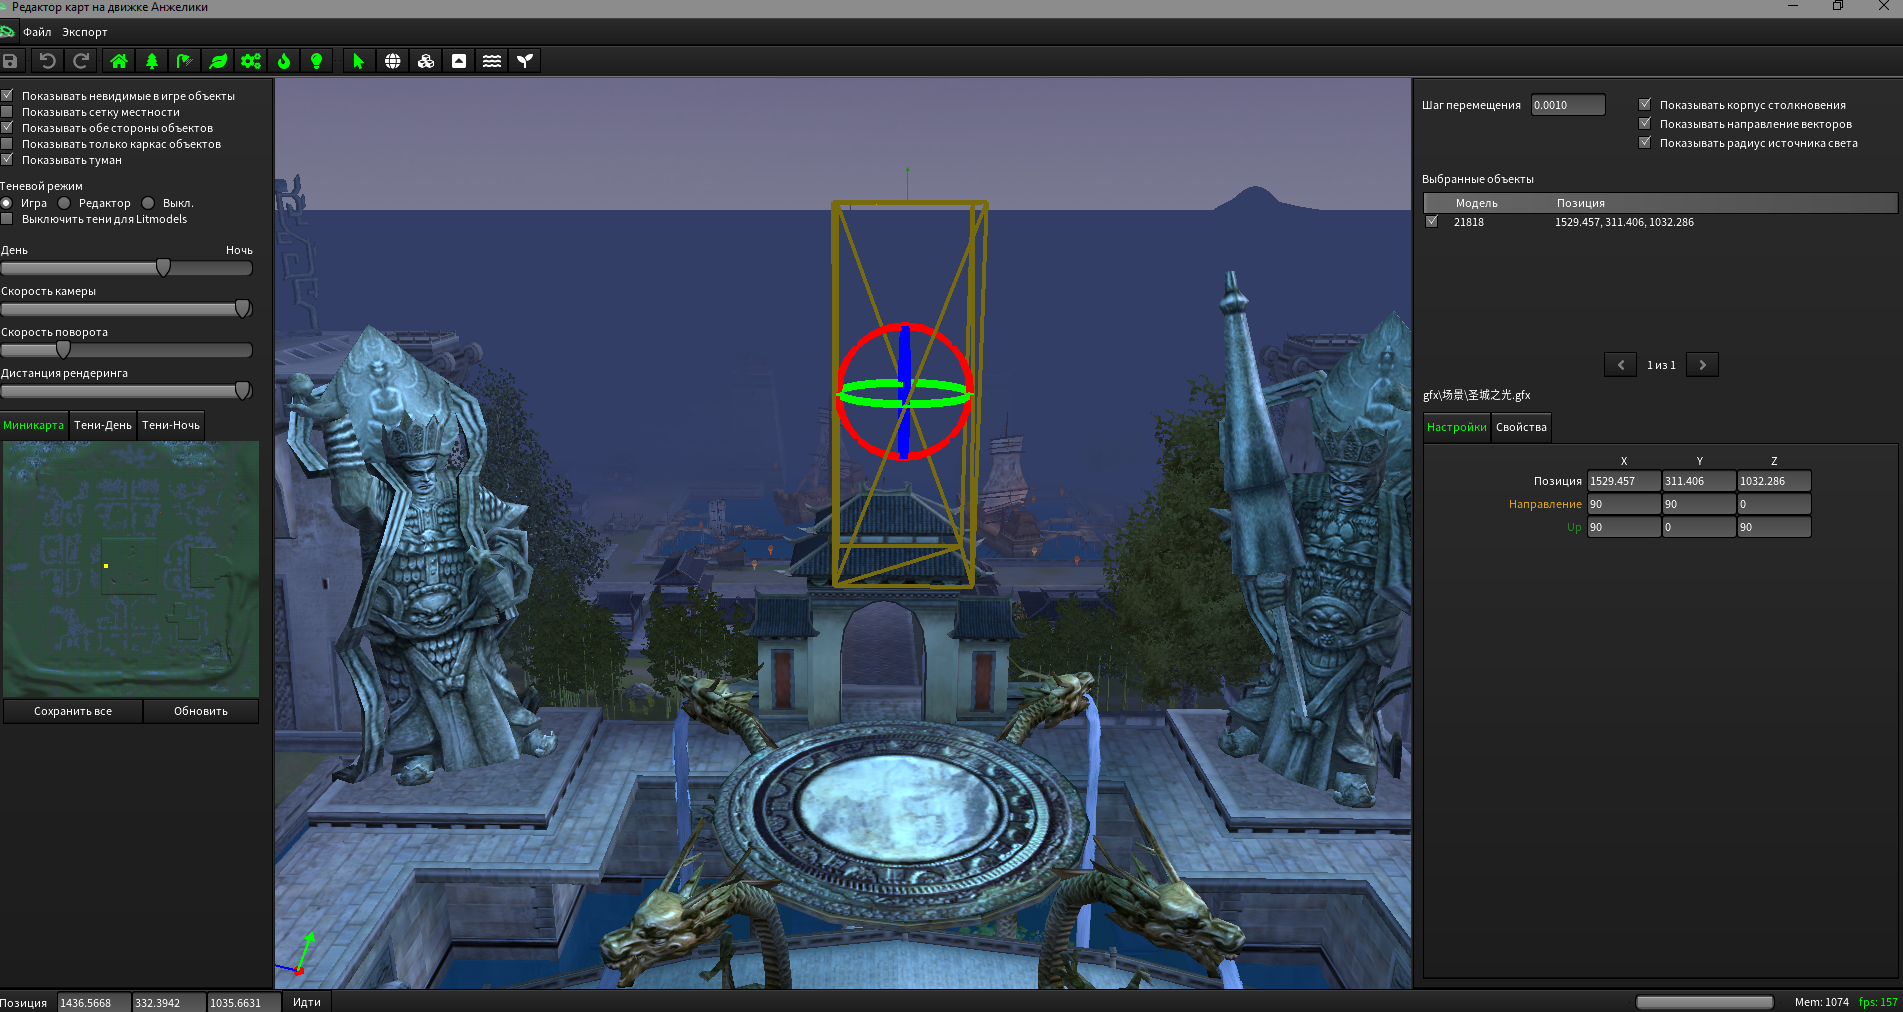Toggle checkbox for model 21818 row

(1432, 222)
